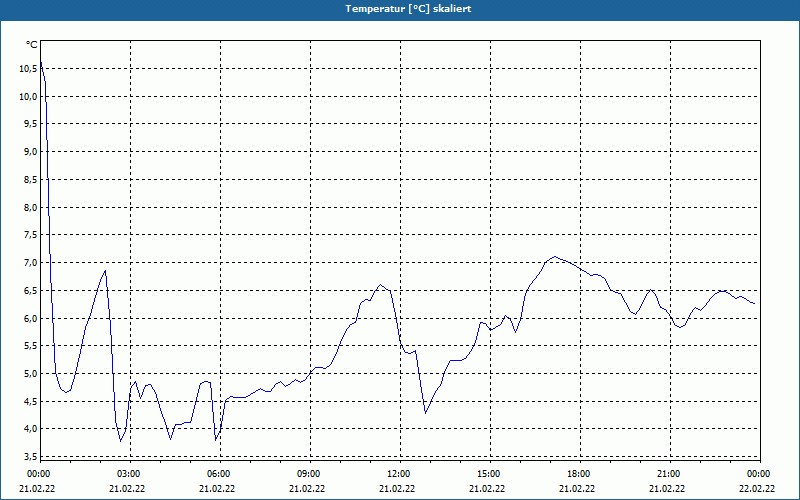Click the °C unit label on the axis
Image resolution: width=800 pixels, height=500 pixels.
32,45
